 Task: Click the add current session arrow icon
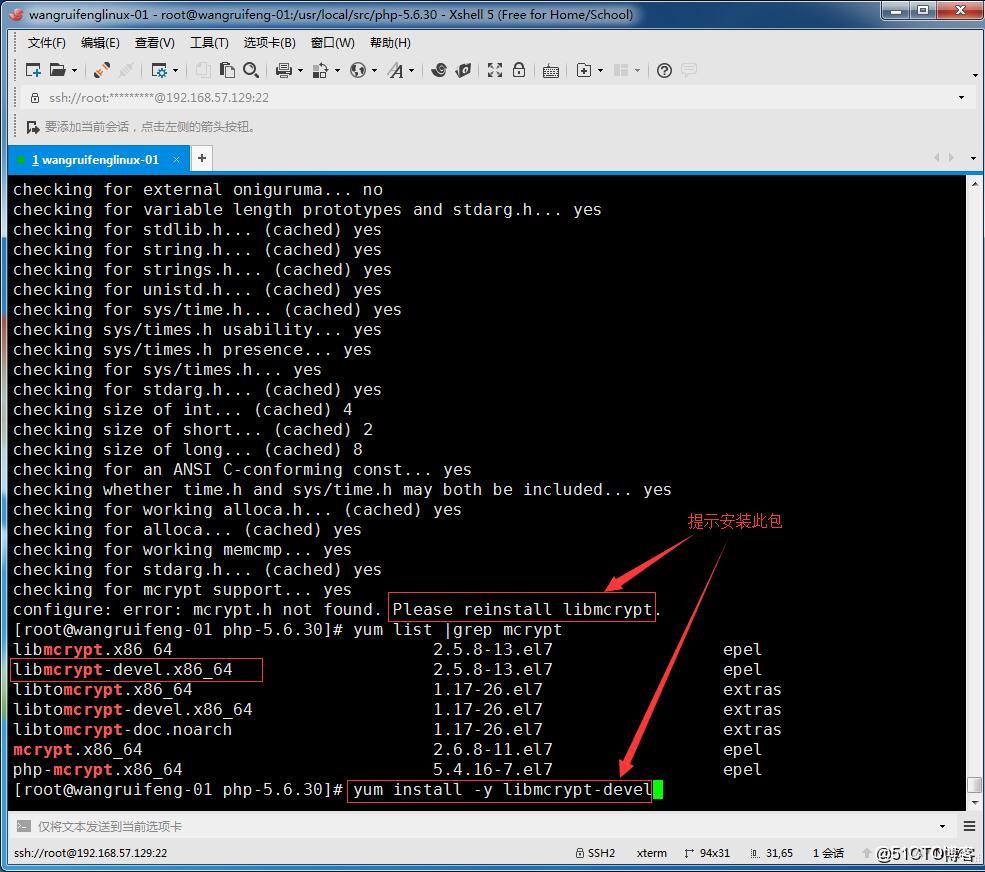[x=33, y=128]
